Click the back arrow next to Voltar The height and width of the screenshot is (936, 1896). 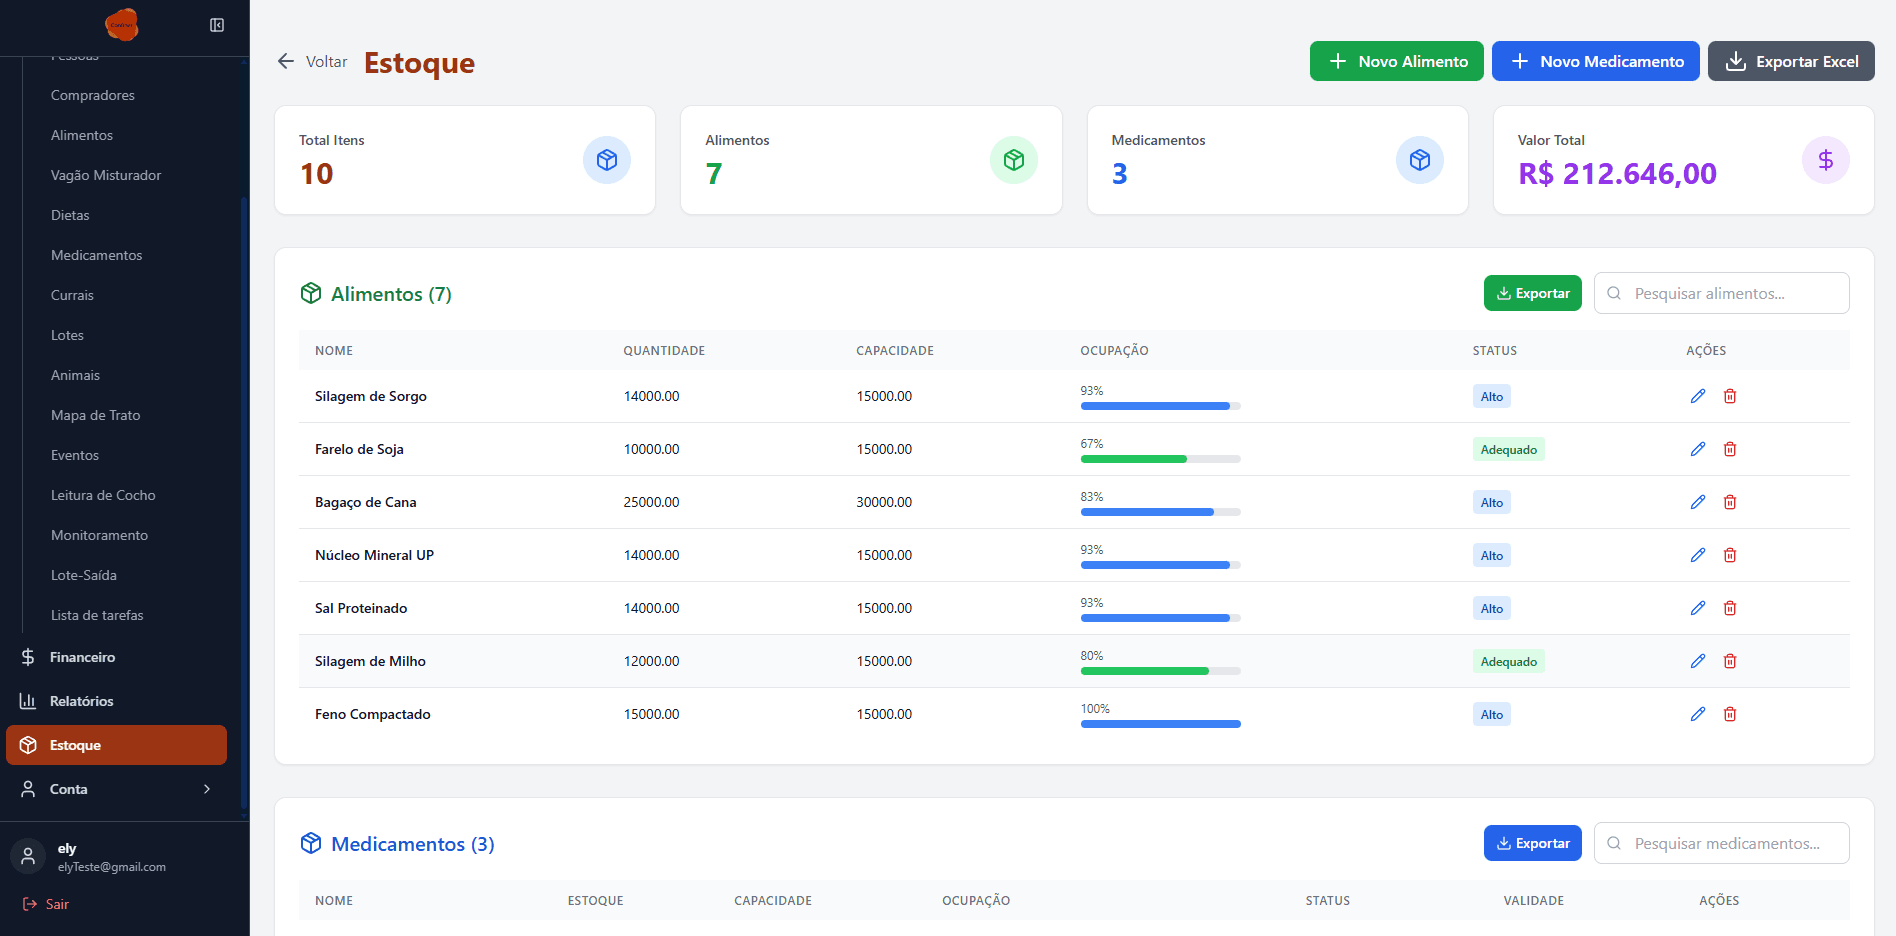286,61
